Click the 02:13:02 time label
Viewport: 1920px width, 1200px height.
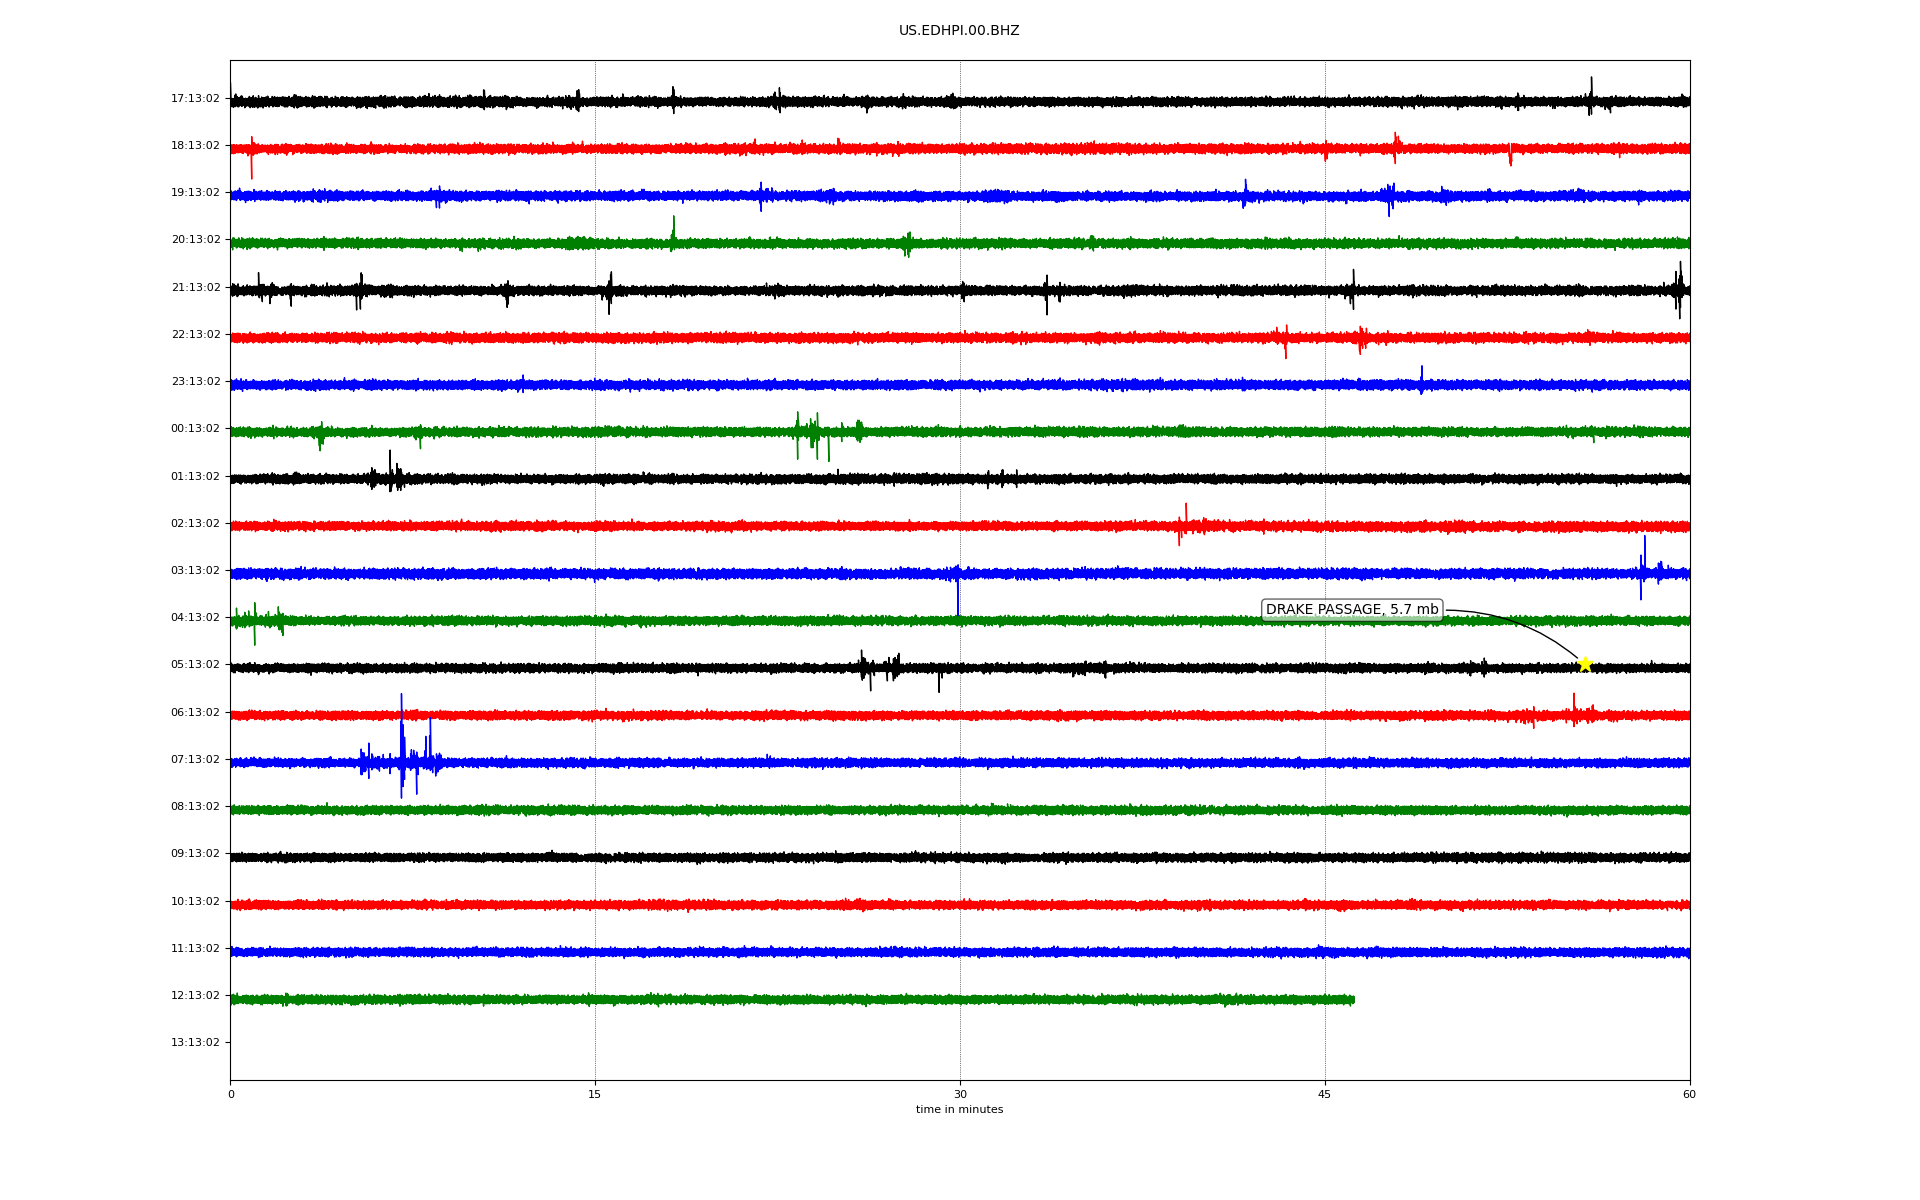coord(195,524)
